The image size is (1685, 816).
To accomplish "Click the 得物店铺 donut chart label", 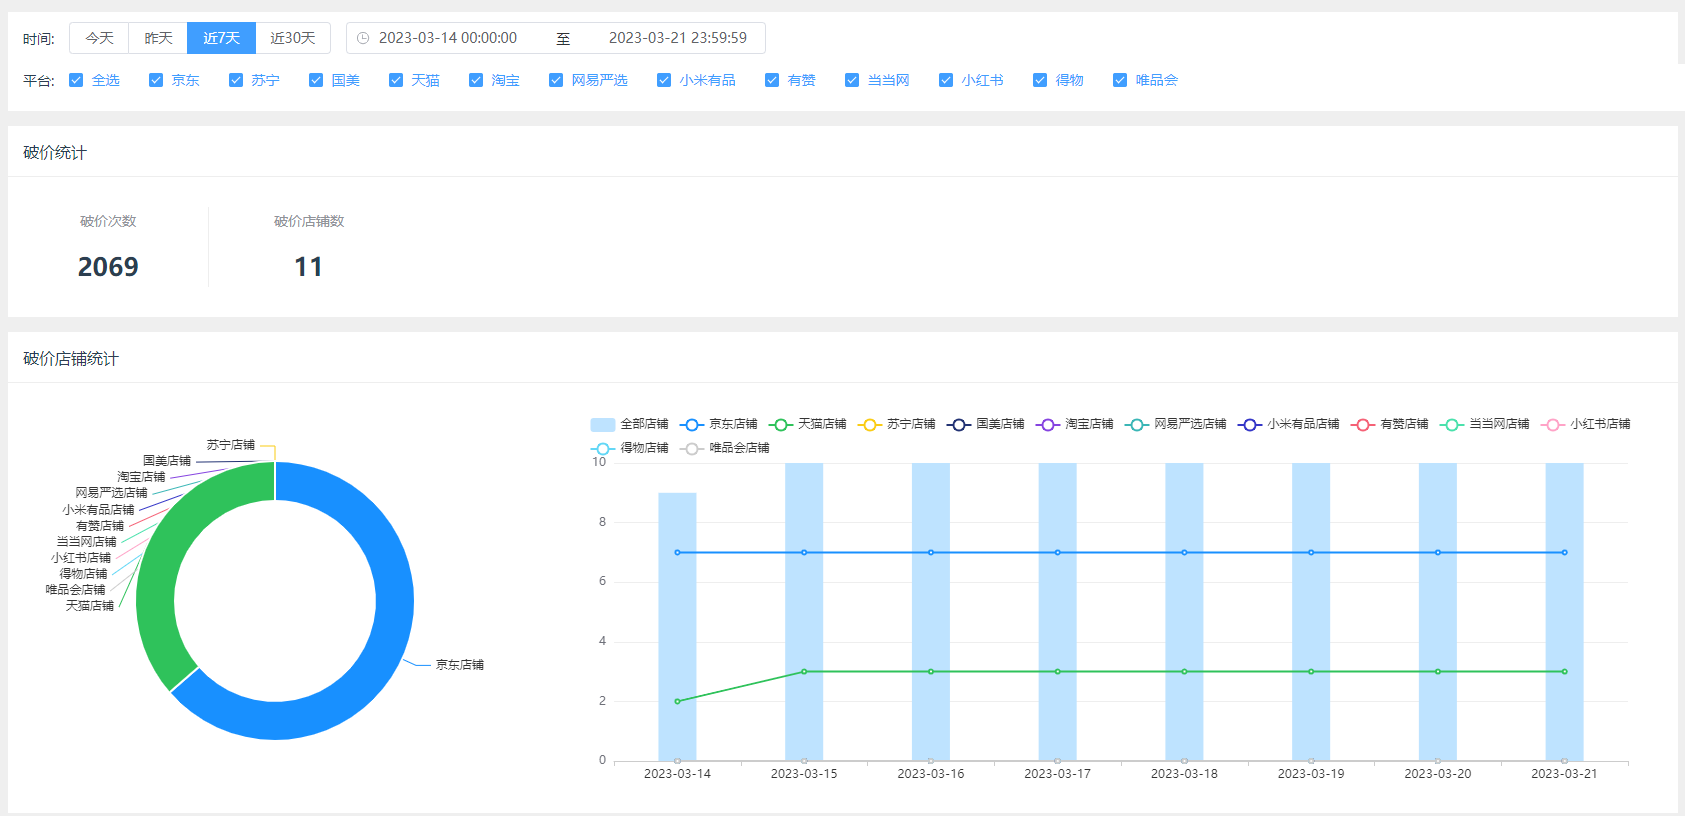I will point(83,574).
